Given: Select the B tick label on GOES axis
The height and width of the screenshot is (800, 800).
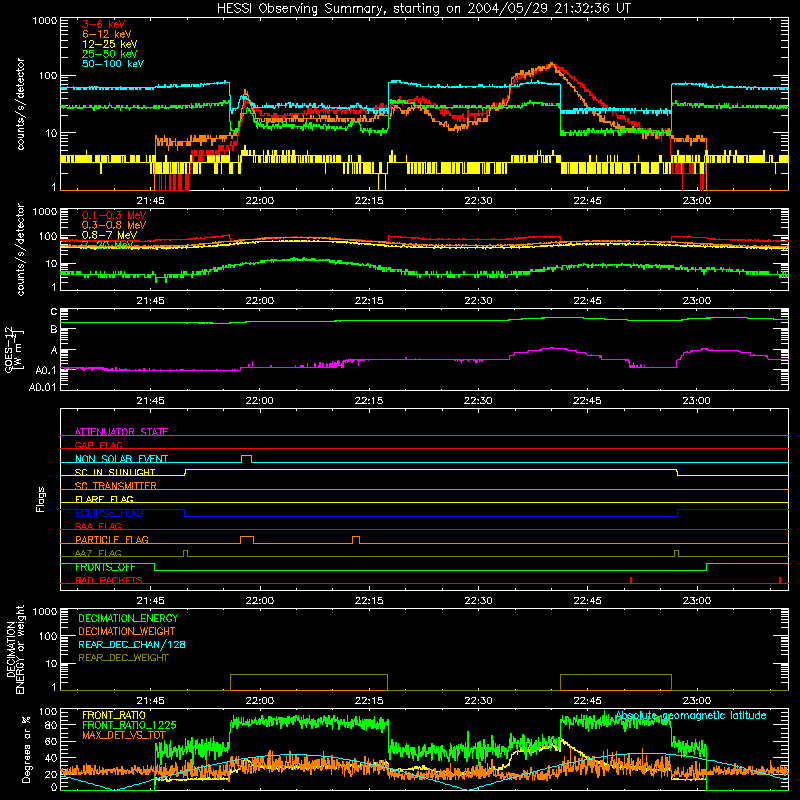Looking at the screenshot, I should (54, 330).
